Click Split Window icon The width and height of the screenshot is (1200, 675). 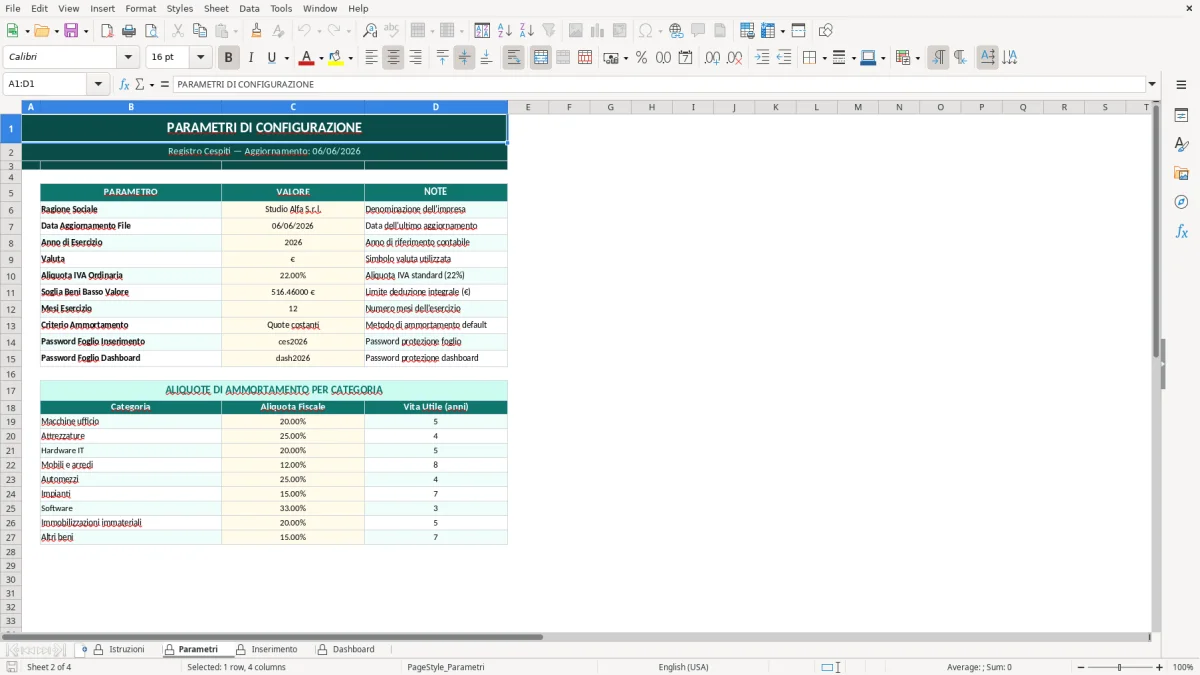click(798, 31)
